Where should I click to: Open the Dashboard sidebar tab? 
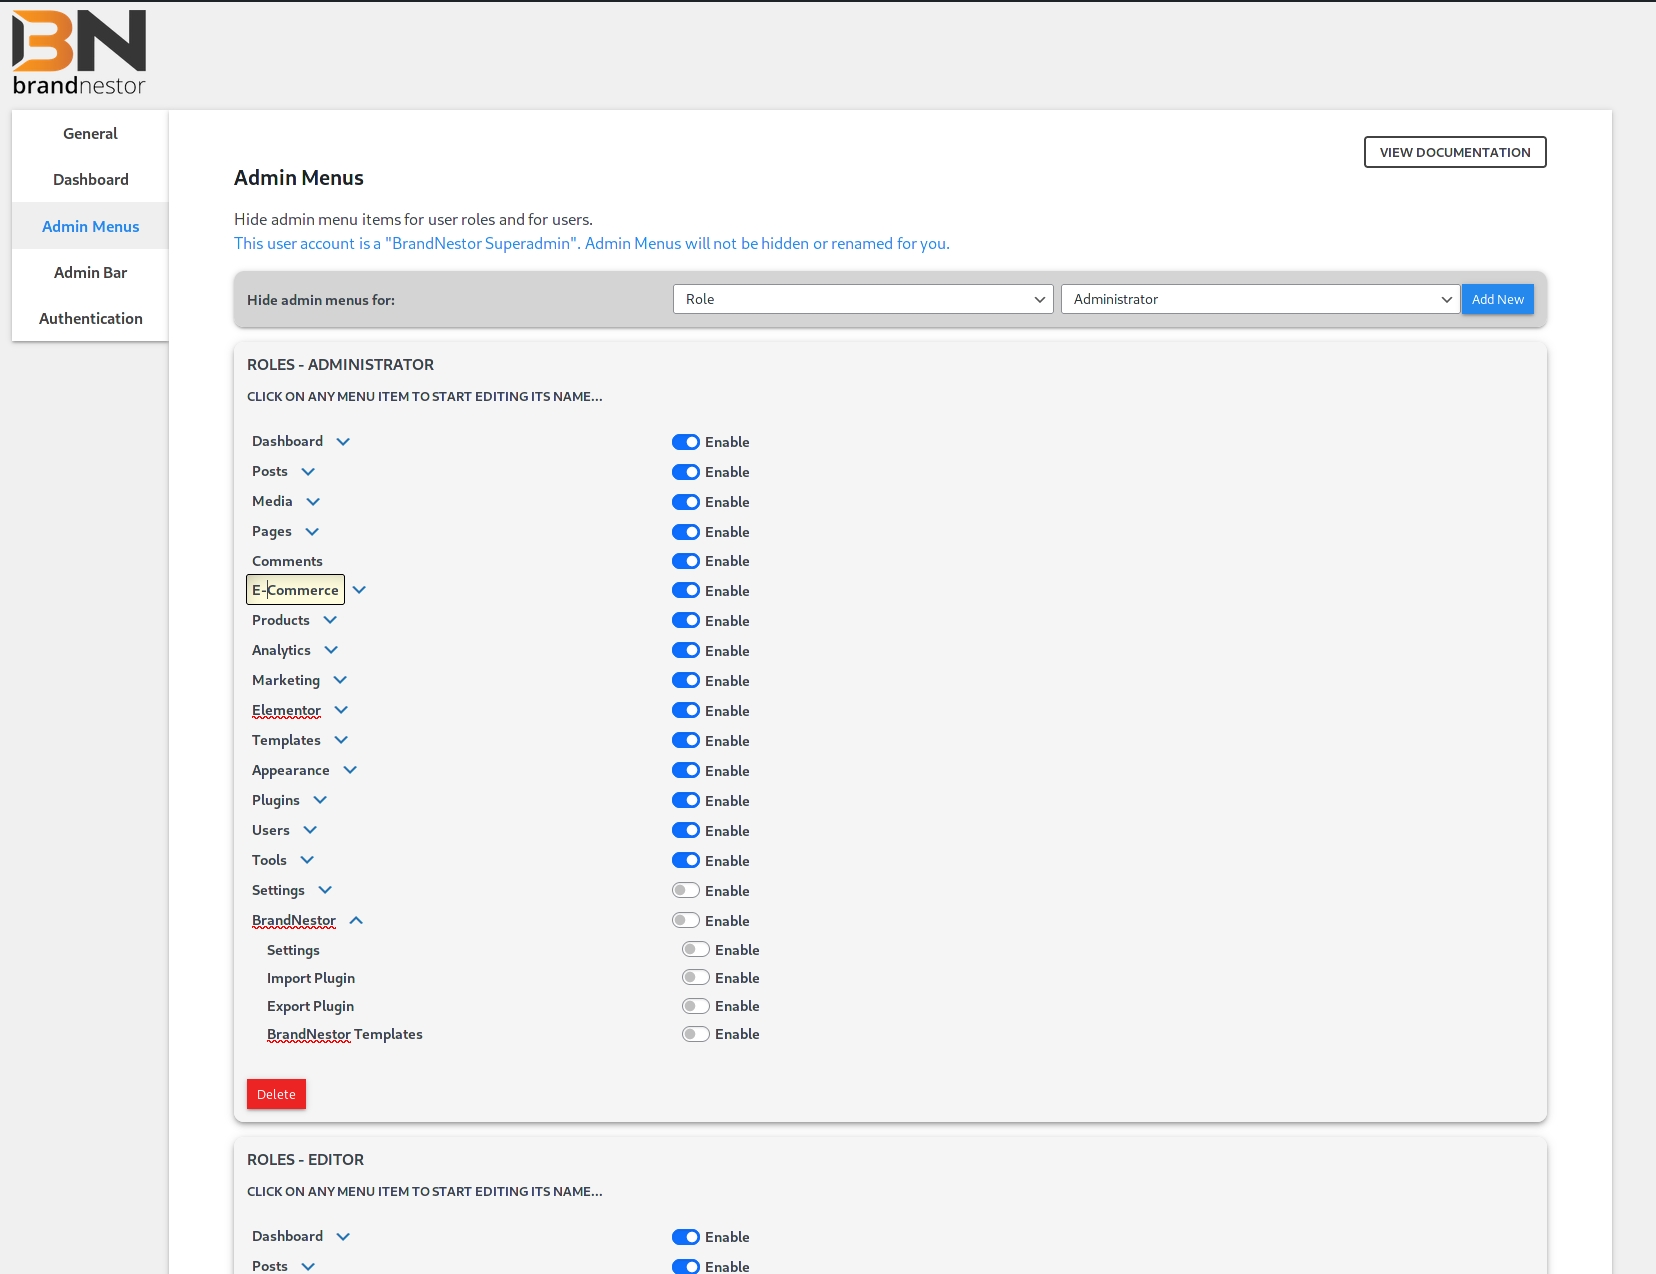(90, 179)
